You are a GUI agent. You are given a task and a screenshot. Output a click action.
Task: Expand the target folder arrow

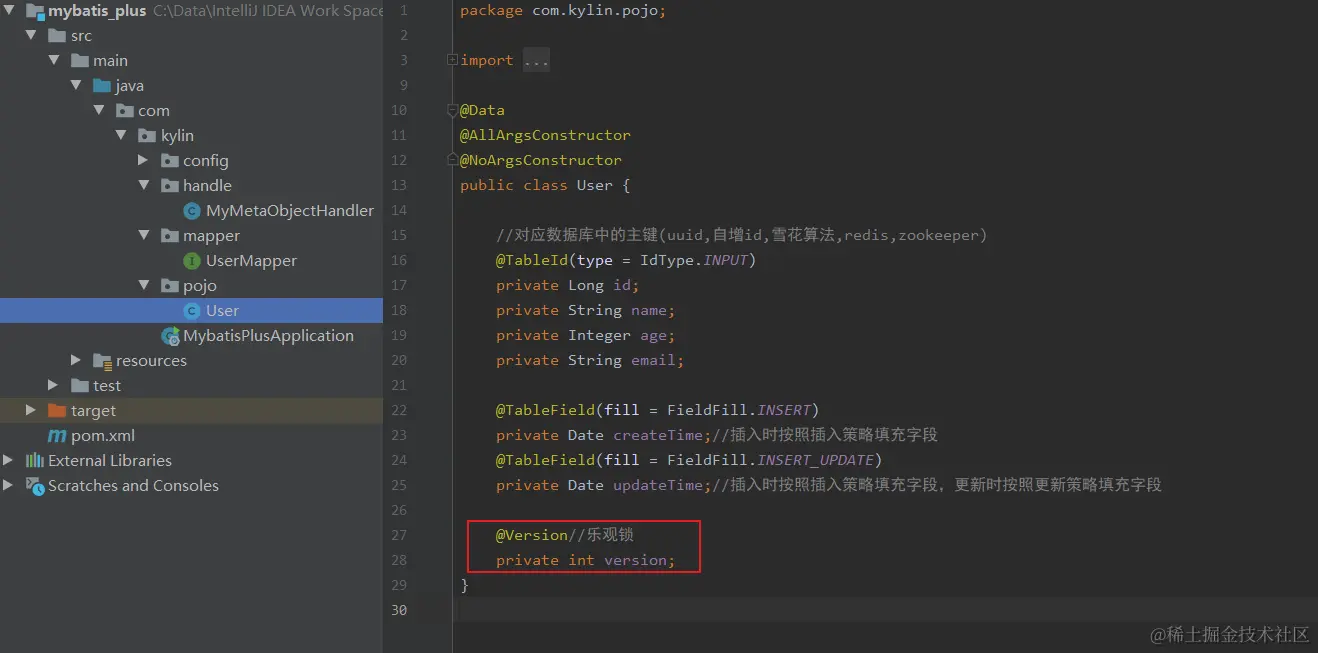click(31, 411)
